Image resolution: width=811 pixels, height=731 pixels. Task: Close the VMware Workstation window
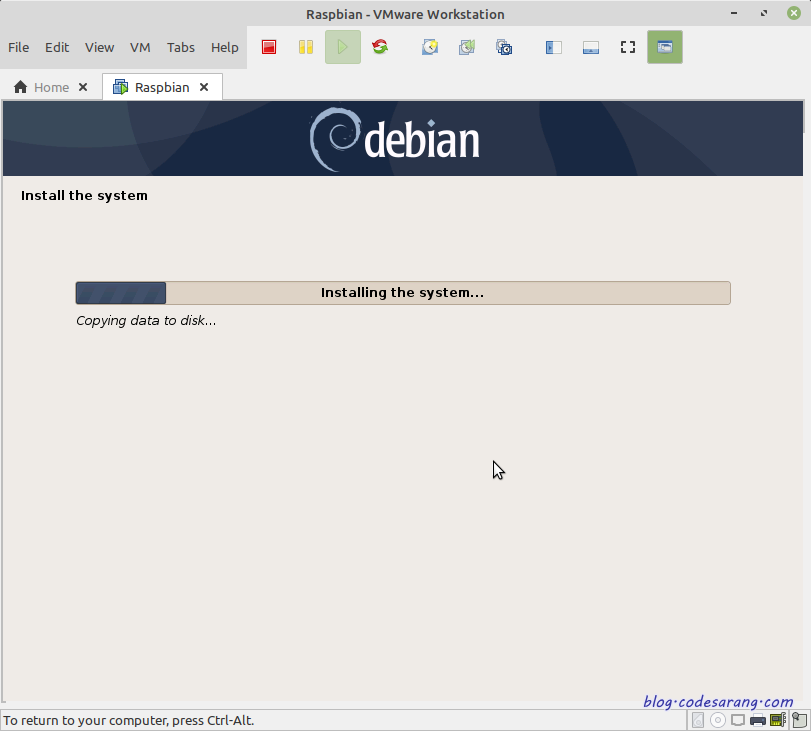[x=794, y=13]
